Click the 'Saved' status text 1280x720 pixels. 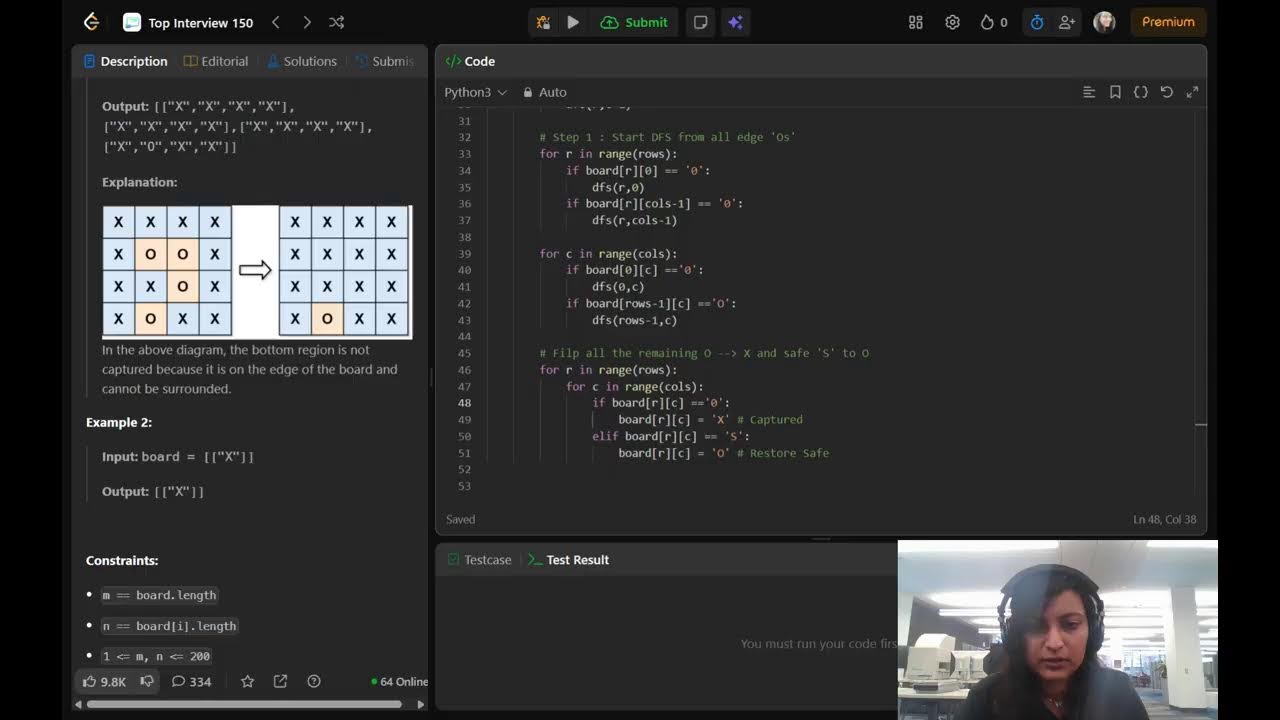pyautogui.click(x=461, y=519)
